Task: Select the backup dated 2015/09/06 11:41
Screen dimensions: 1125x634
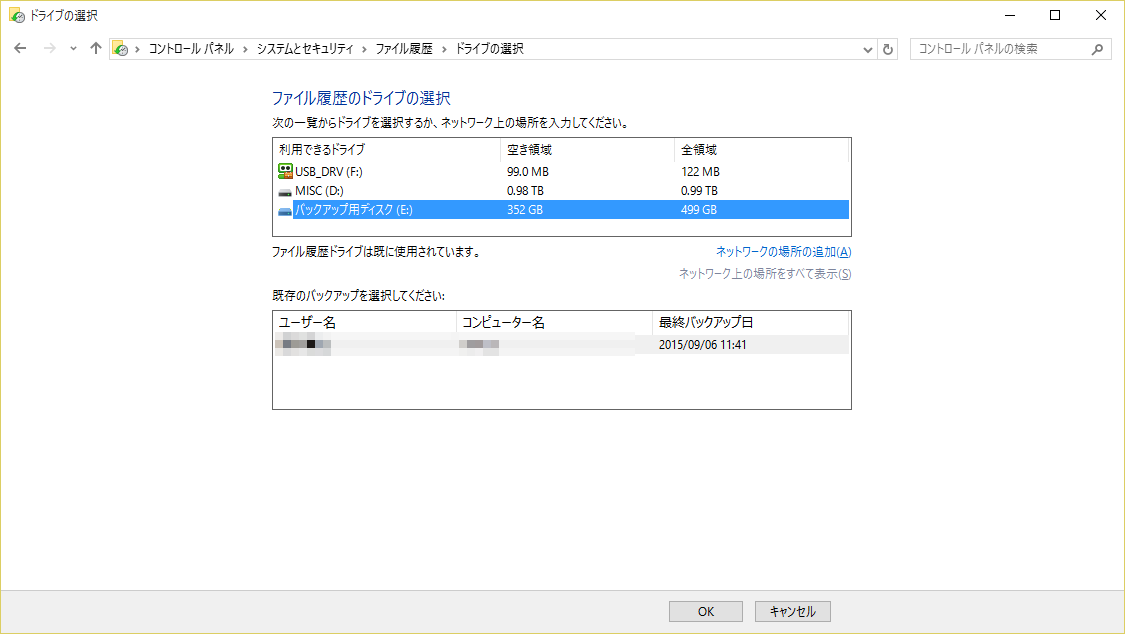Action: pos(703,345)
